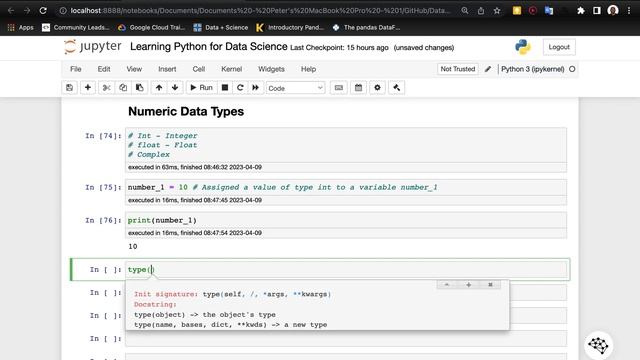Image resolution: width=640 pixels, height=360 pixels.
Task: Open the Widgets menu
Action: coord(271,69)
